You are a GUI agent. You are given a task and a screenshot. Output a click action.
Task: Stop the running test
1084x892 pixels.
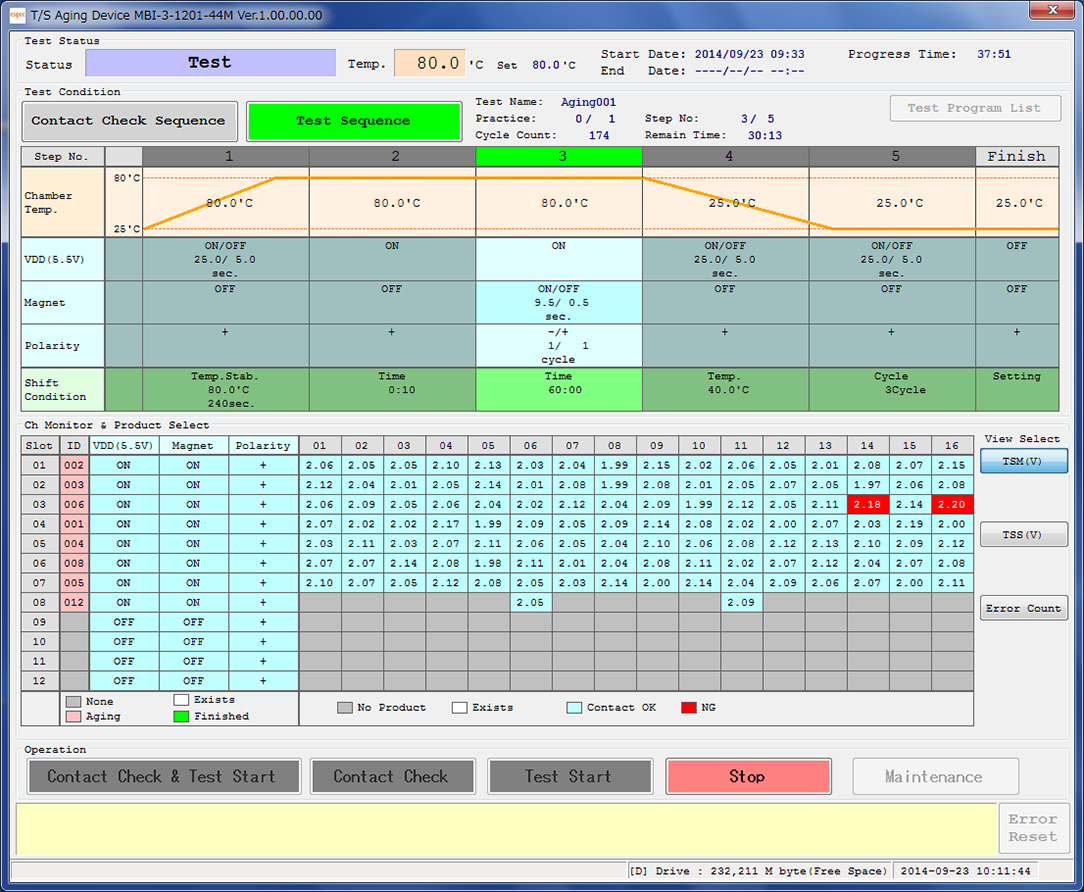[x=748, y=777]
